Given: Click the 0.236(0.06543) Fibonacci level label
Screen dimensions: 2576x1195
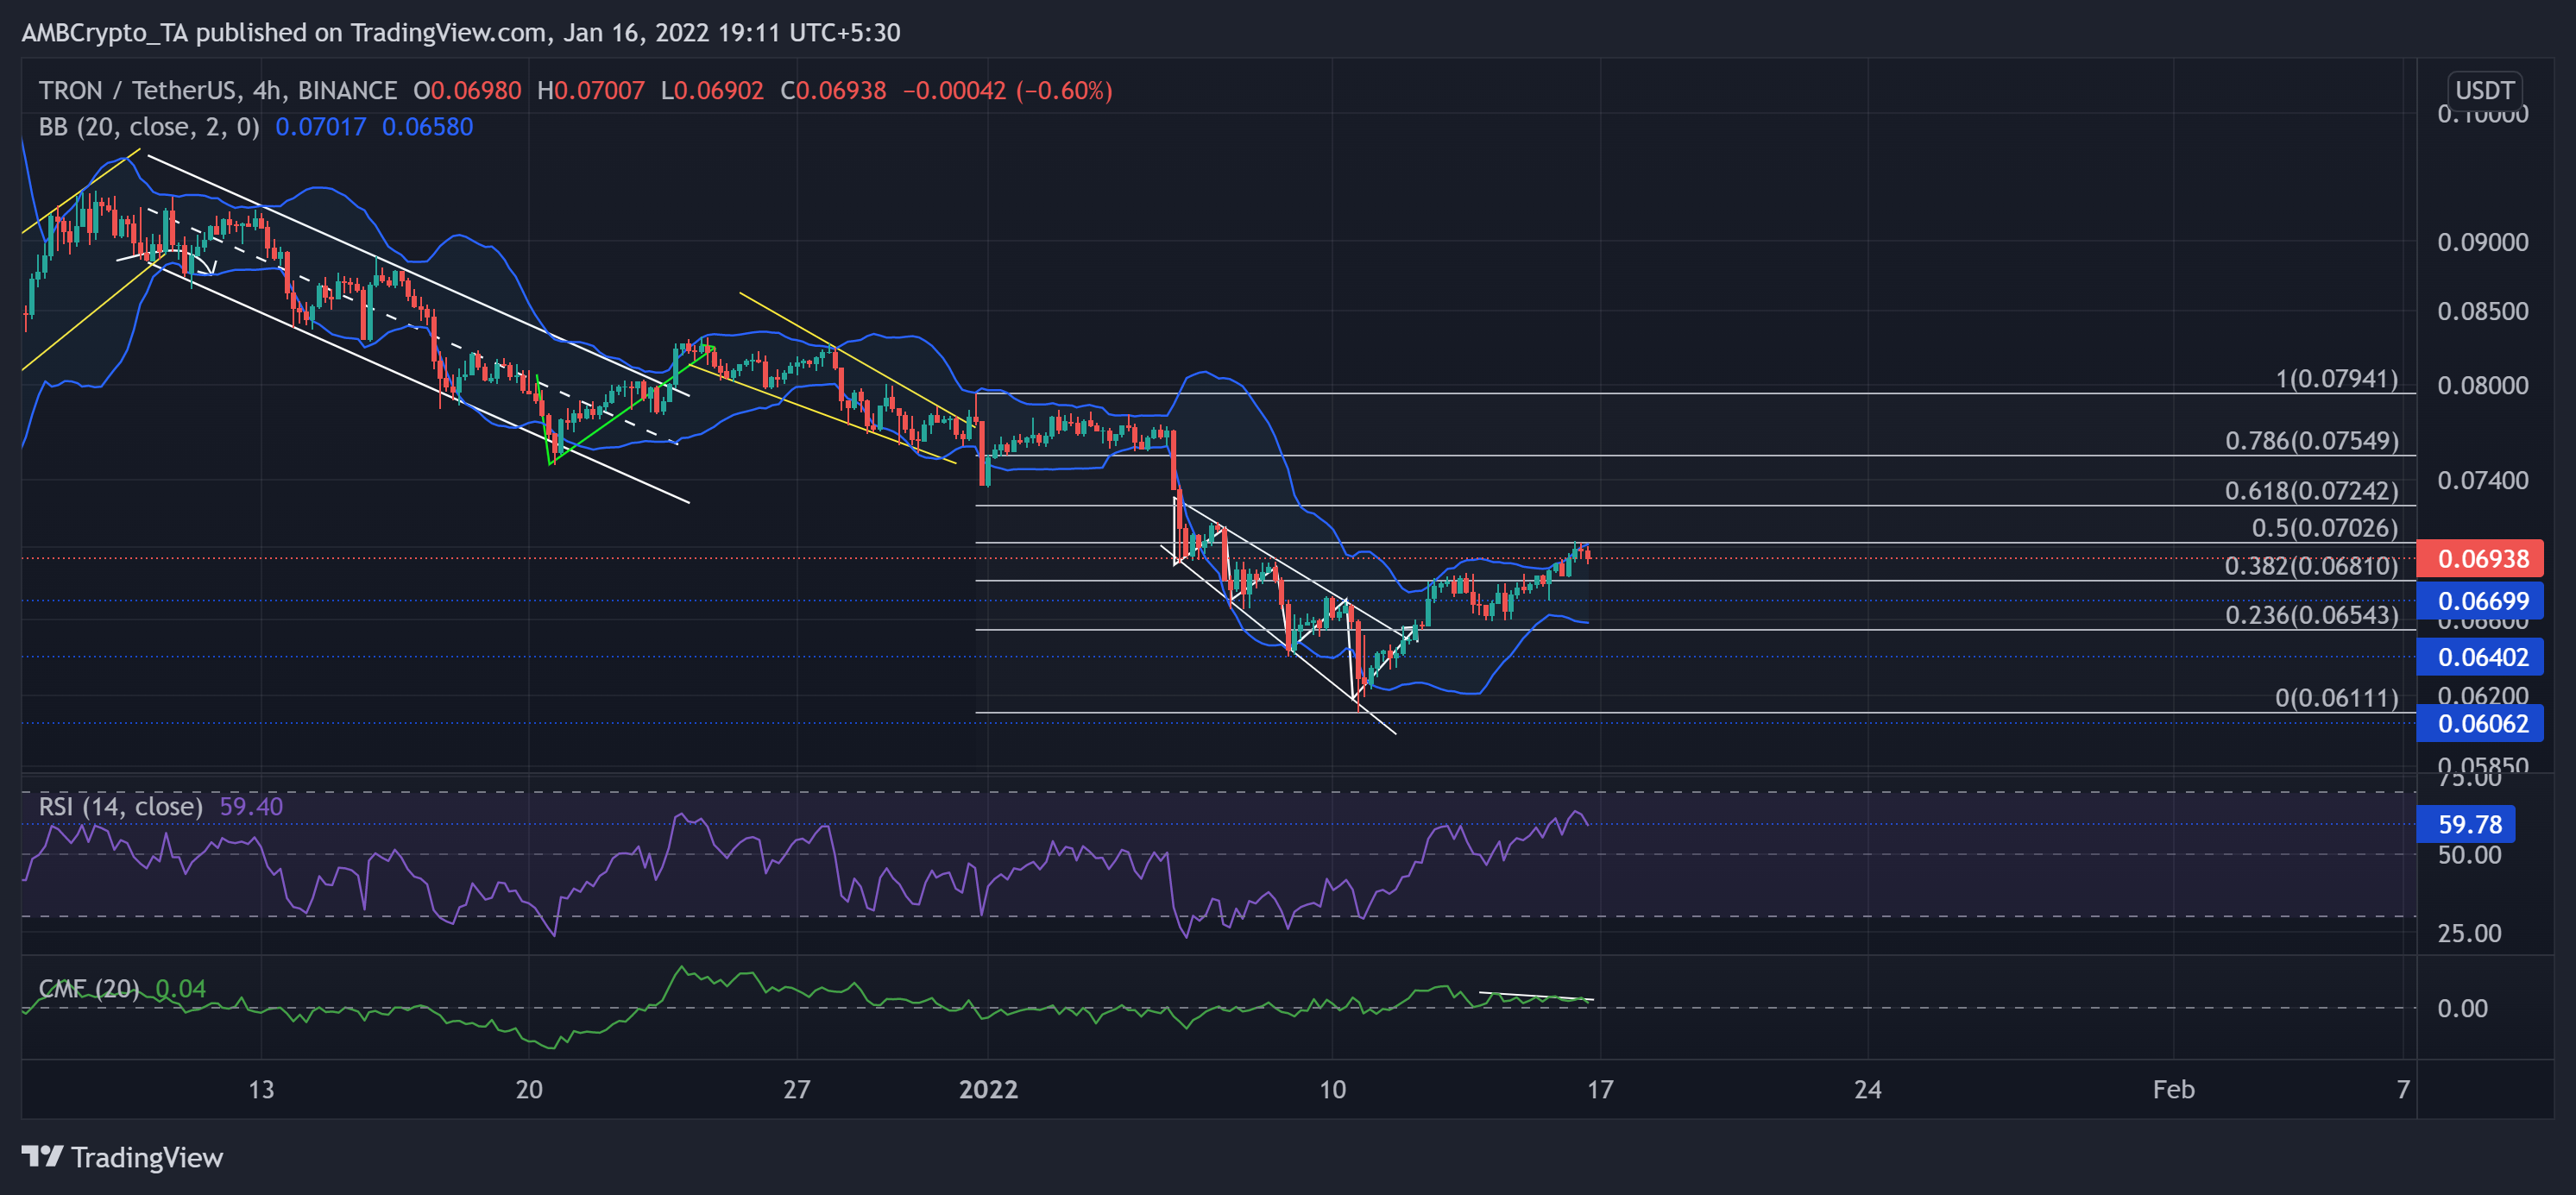Looking at the screenshot, I should (x=2311, y=615).
